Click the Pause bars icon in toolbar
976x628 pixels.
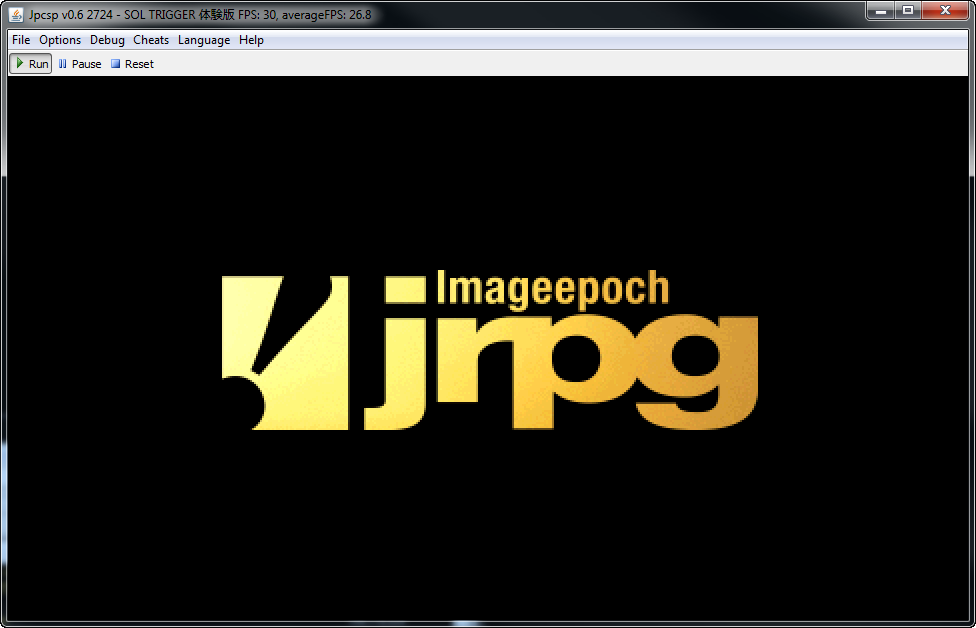click(x=63, y=64)
